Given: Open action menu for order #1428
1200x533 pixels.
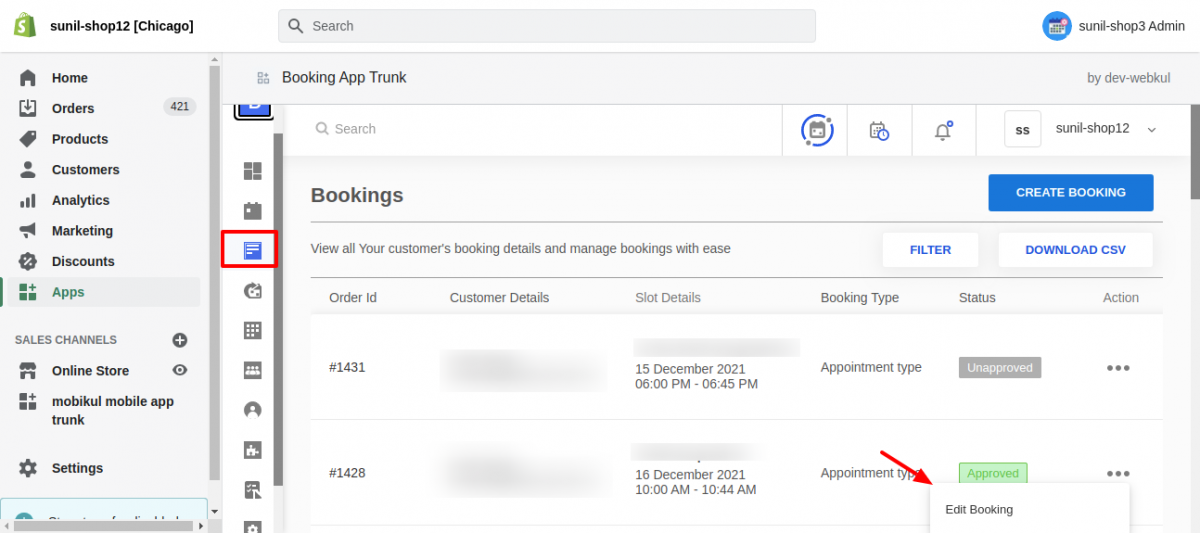Looking at the screenshot, I should (x=1118, y=473).
